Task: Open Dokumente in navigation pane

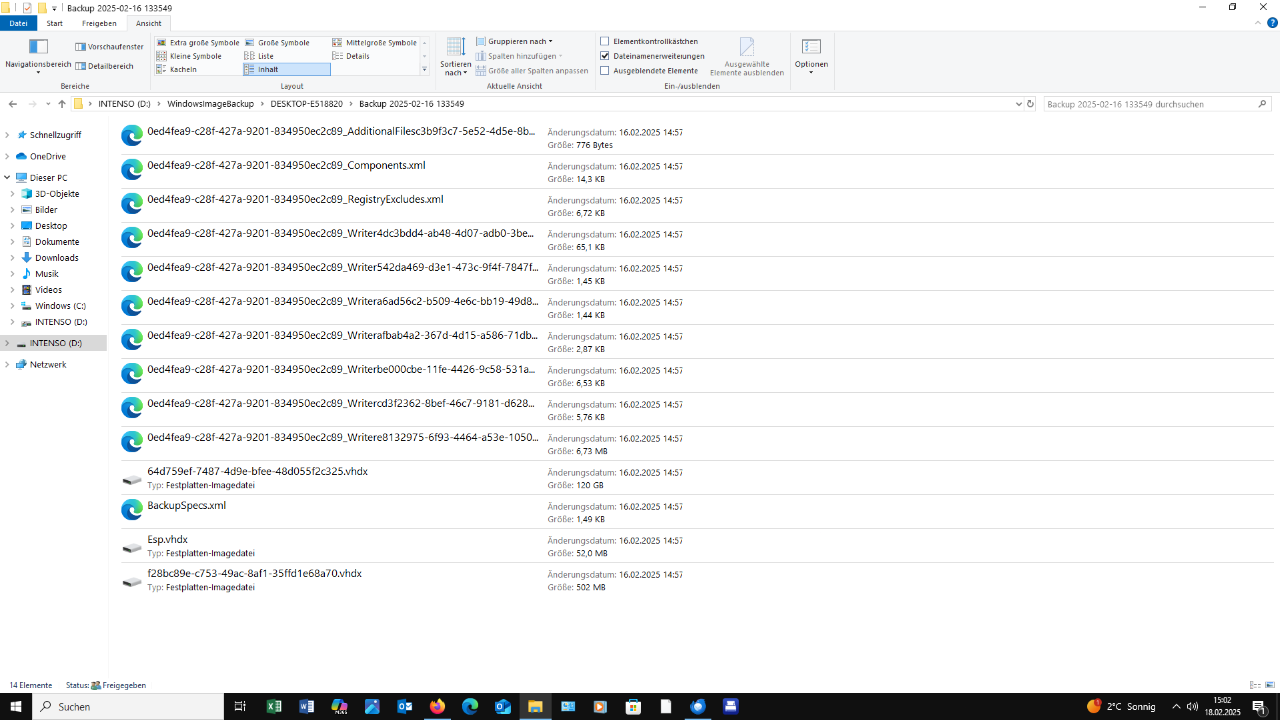Action: [57, 242]
